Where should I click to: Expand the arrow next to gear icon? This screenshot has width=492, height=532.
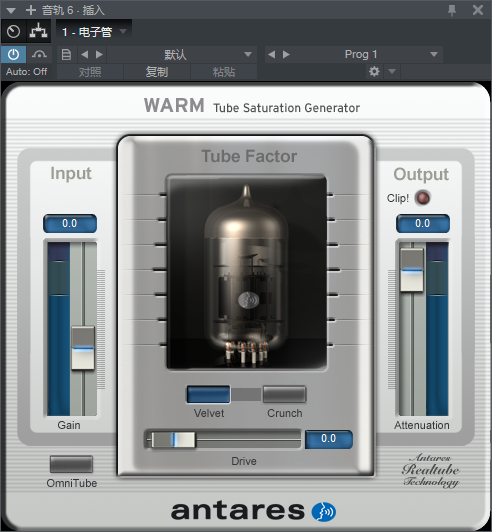[392, 72]
